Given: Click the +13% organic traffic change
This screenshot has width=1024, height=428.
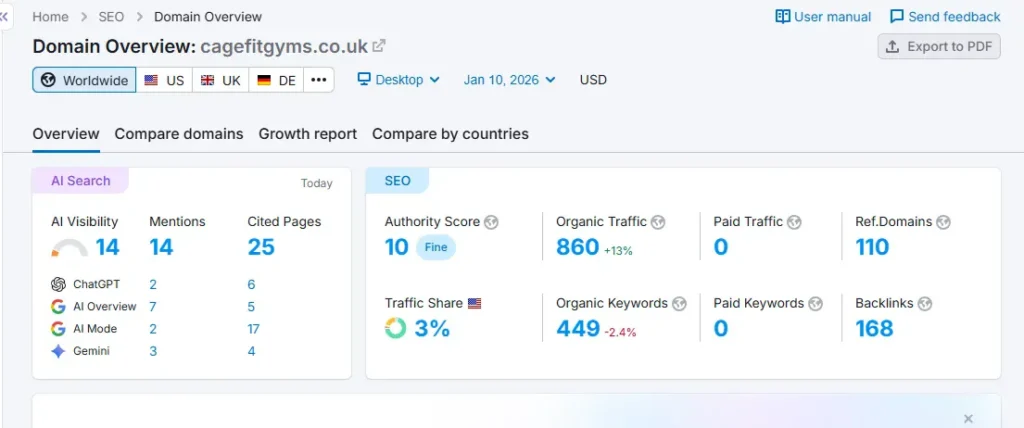Looking at the screenshot, I should pos(618,250).
